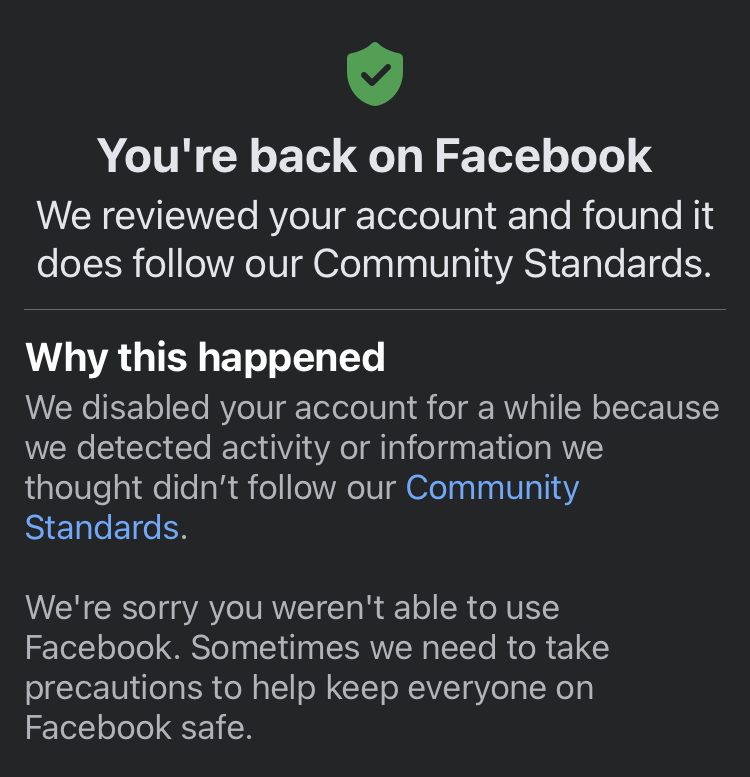The image size is (750, 777).
Task: Tap the black checkmark inside the shield
Action: 375,73
